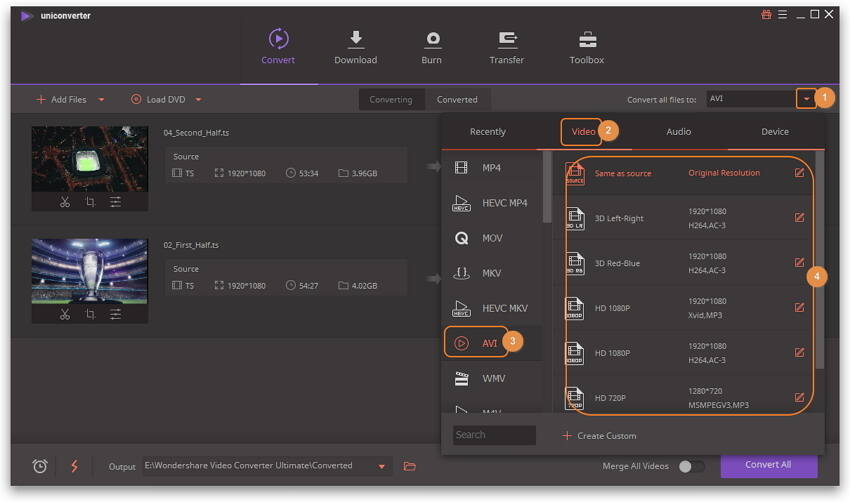
Task: Expand the Output path dropdown
Action: (382, 466)
